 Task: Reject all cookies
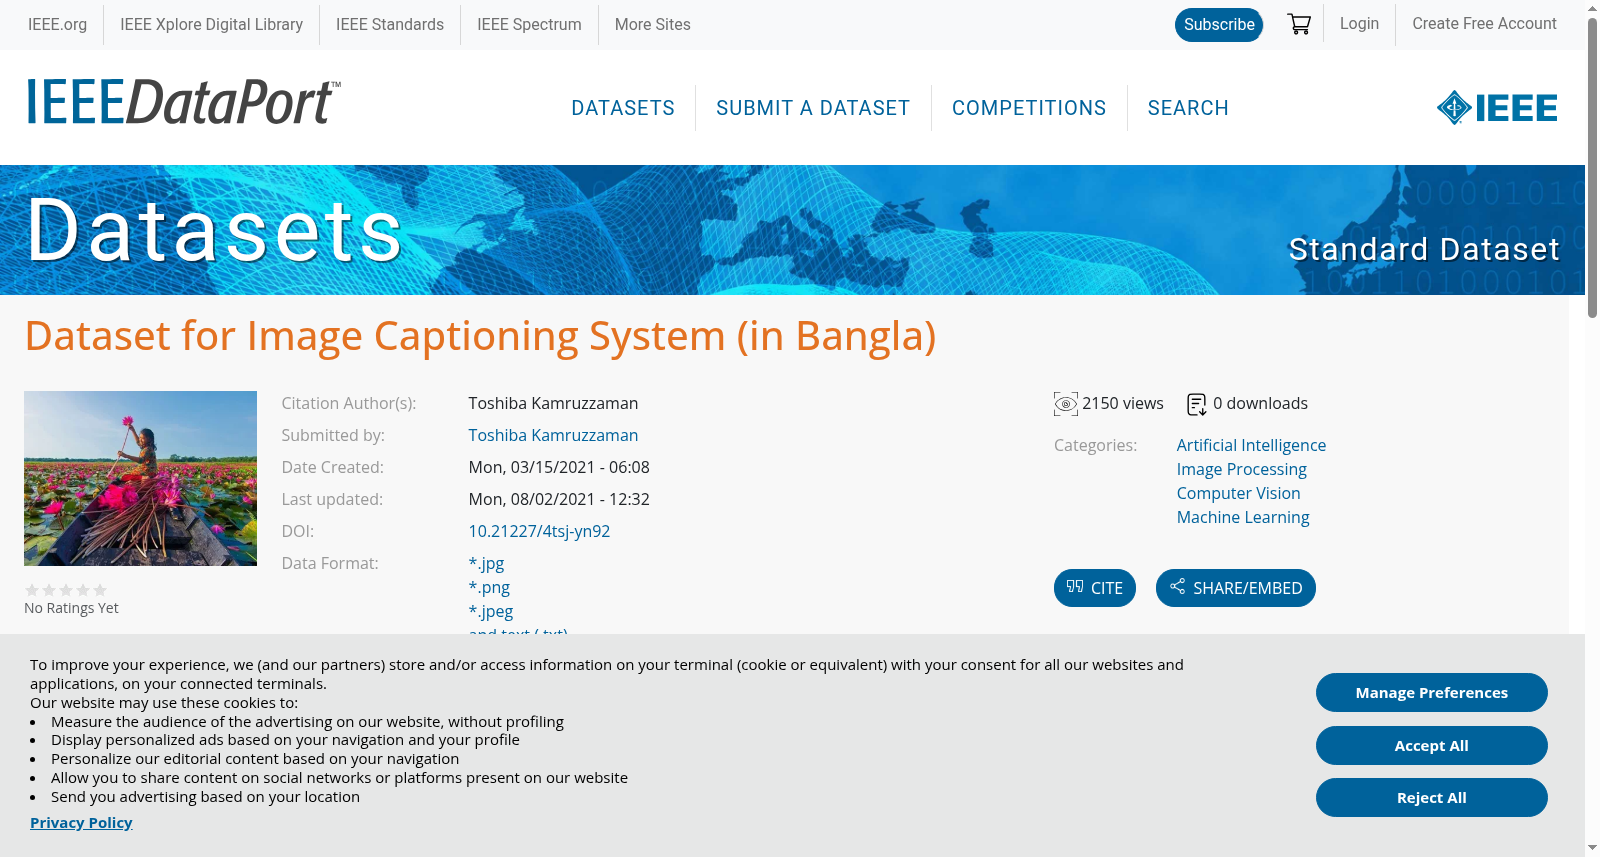pos(1432,798)
